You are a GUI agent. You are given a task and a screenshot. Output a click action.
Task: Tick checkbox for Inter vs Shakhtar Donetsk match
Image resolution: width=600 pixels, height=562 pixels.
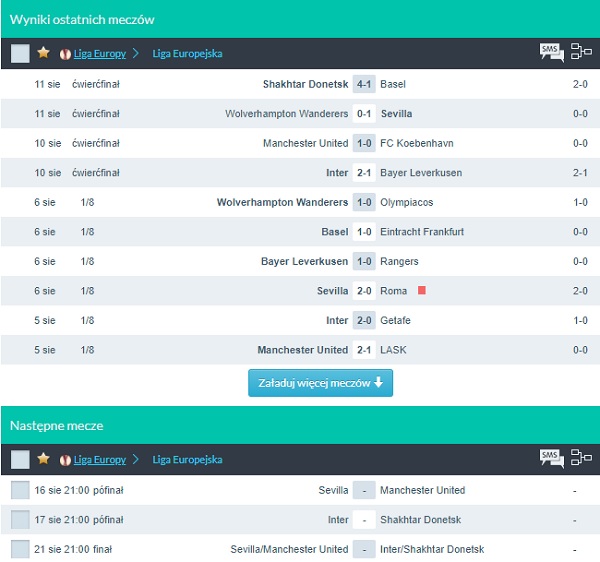coord(20,520)
